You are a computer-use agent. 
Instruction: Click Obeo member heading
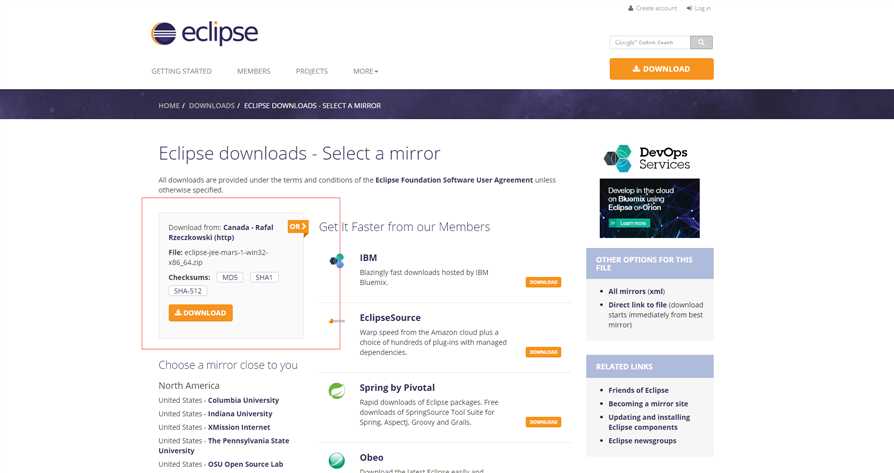pyautogui.click(x=371, y=458)
